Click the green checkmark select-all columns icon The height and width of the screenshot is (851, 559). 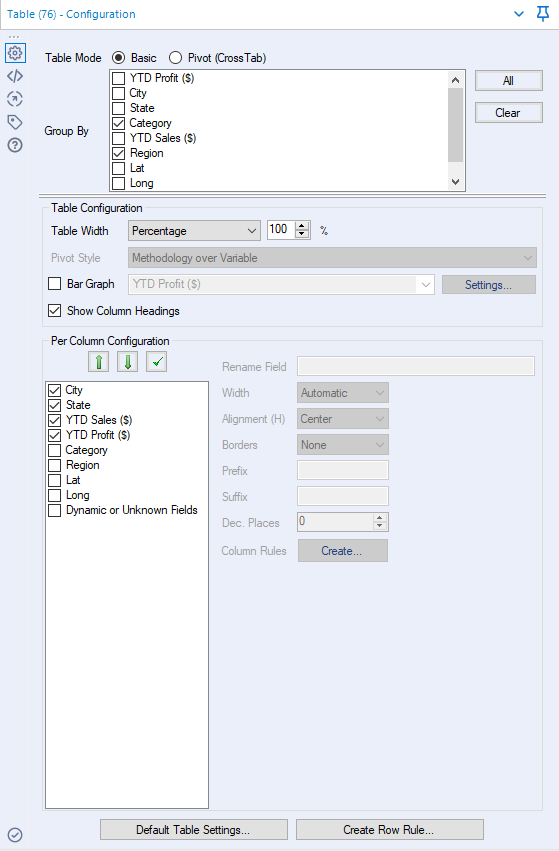pyautogui.click(x=156, y=361)
